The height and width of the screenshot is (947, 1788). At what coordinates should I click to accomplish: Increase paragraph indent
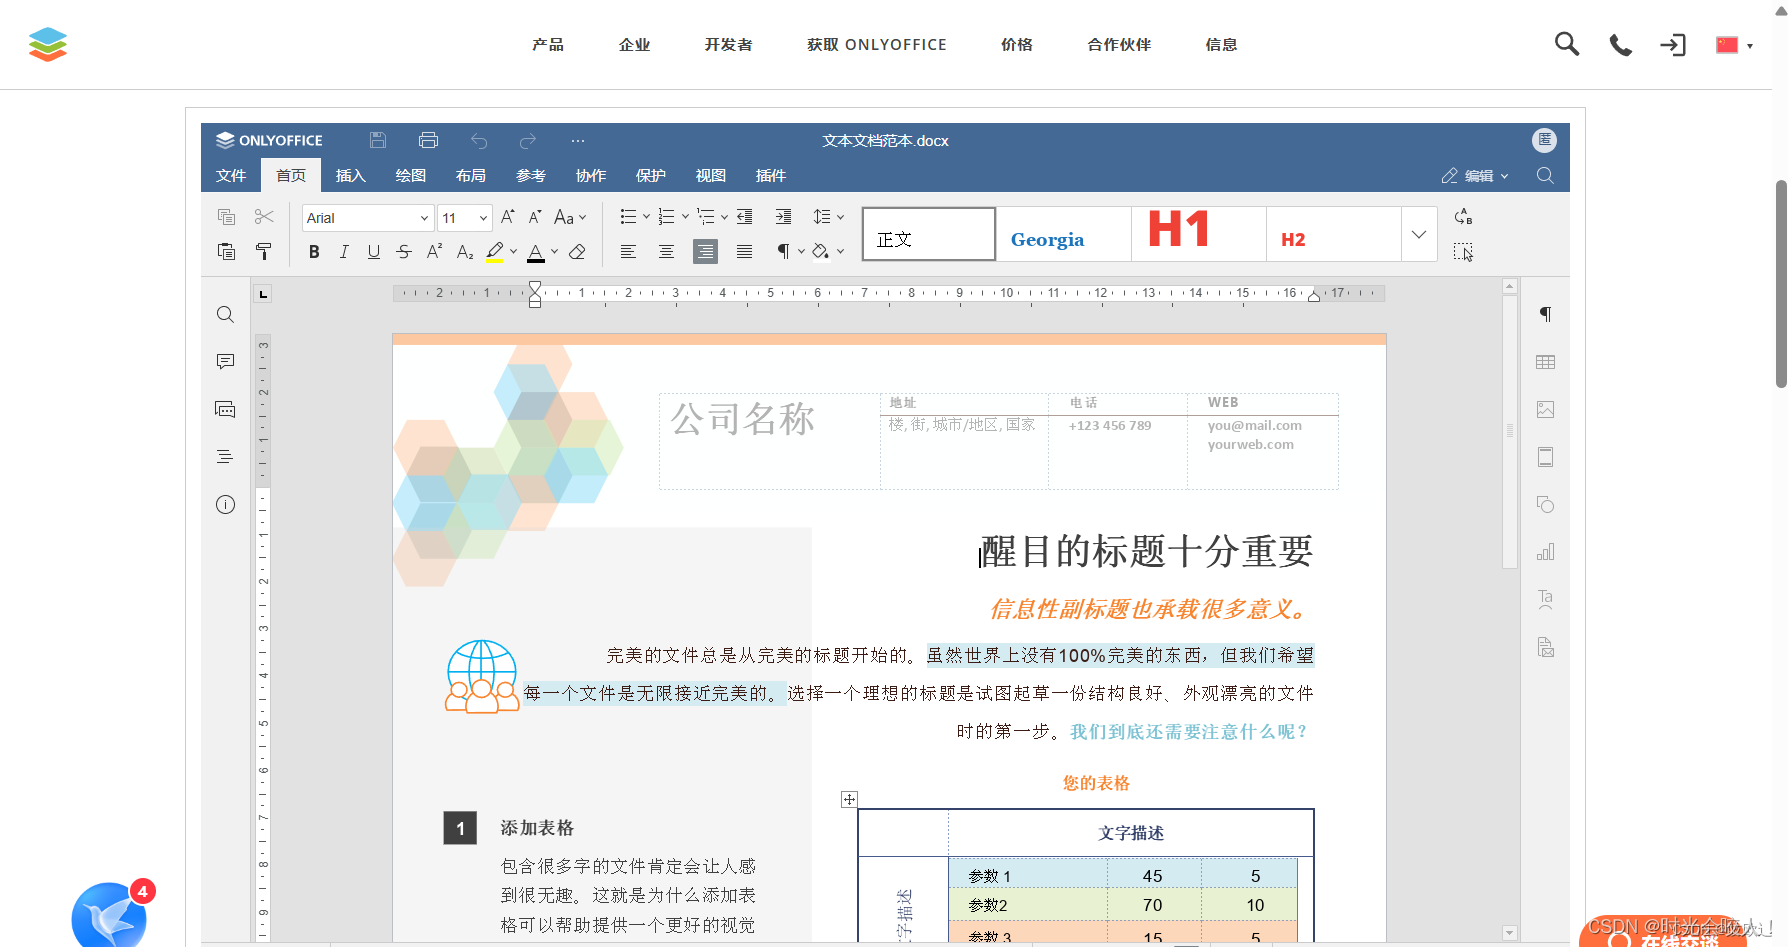[783, 217]
